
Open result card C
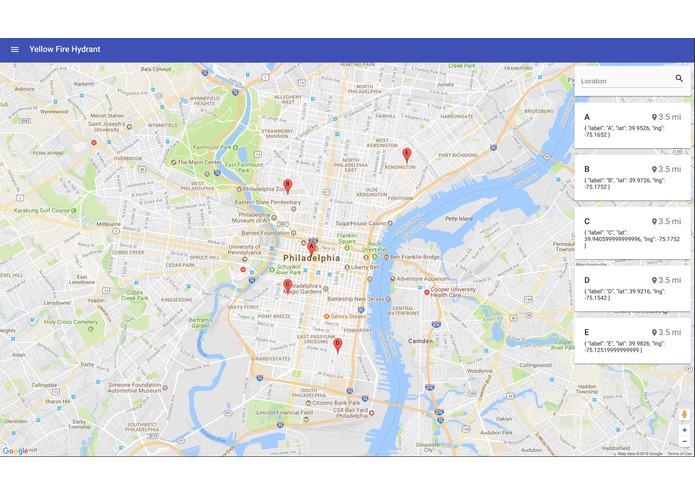[x=633, y=233]
